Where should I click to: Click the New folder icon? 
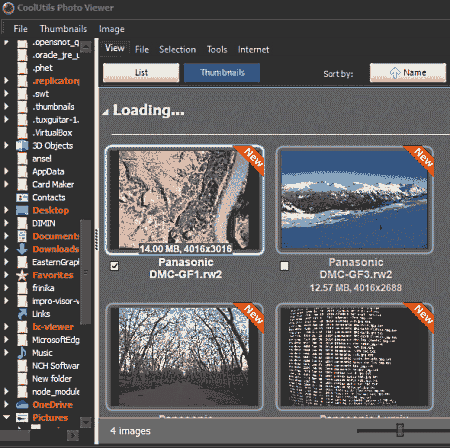pos(22,379)
